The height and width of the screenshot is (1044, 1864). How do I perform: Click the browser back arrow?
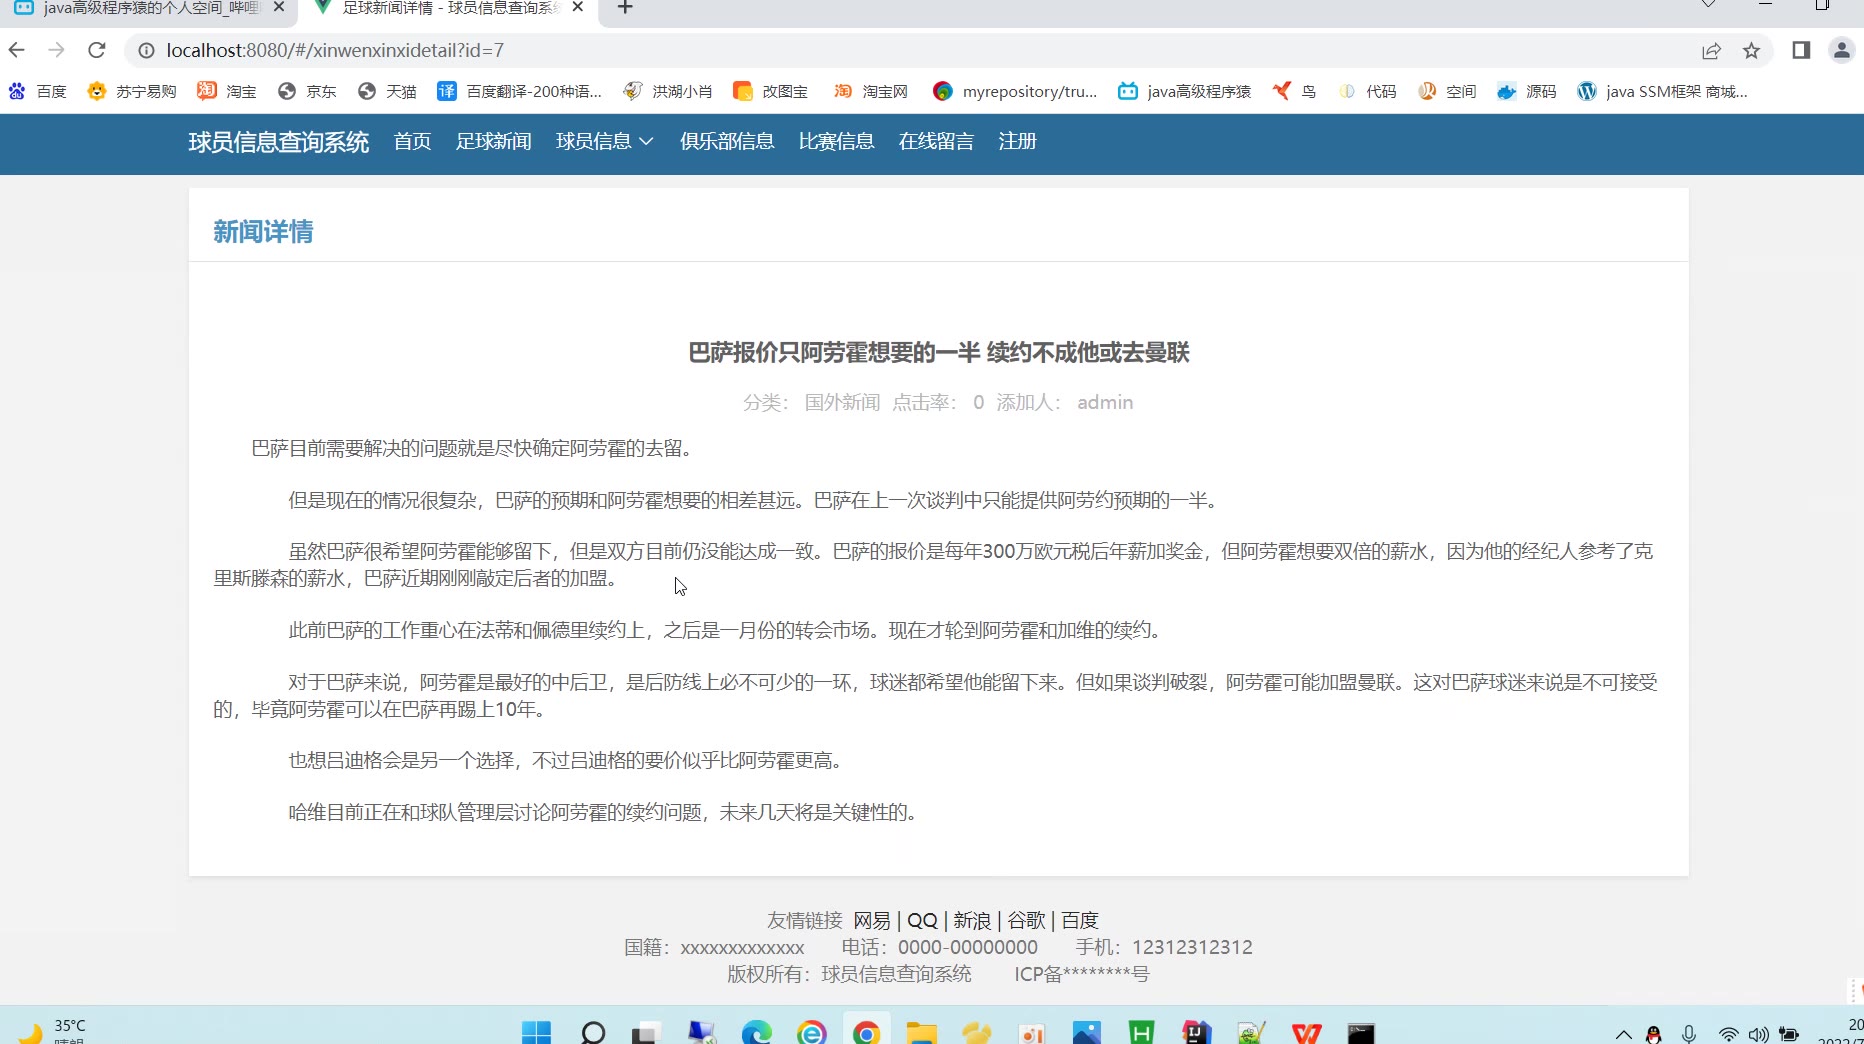[x=17, y=50]
